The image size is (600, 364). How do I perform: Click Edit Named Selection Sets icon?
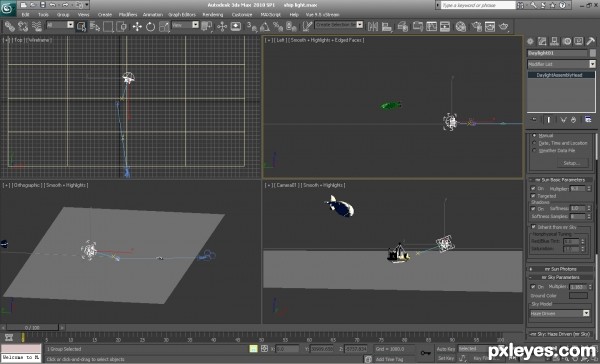click(307, 26)
